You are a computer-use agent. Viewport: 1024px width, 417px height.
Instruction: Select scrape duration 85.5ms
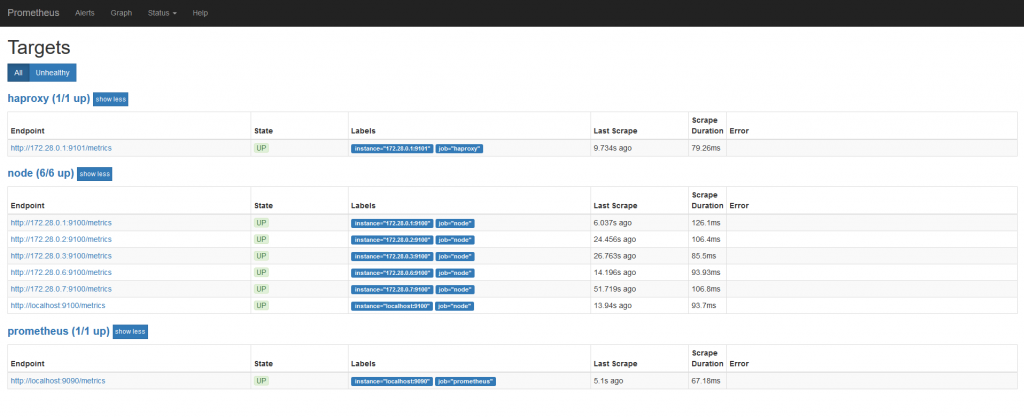pos(703,256)
